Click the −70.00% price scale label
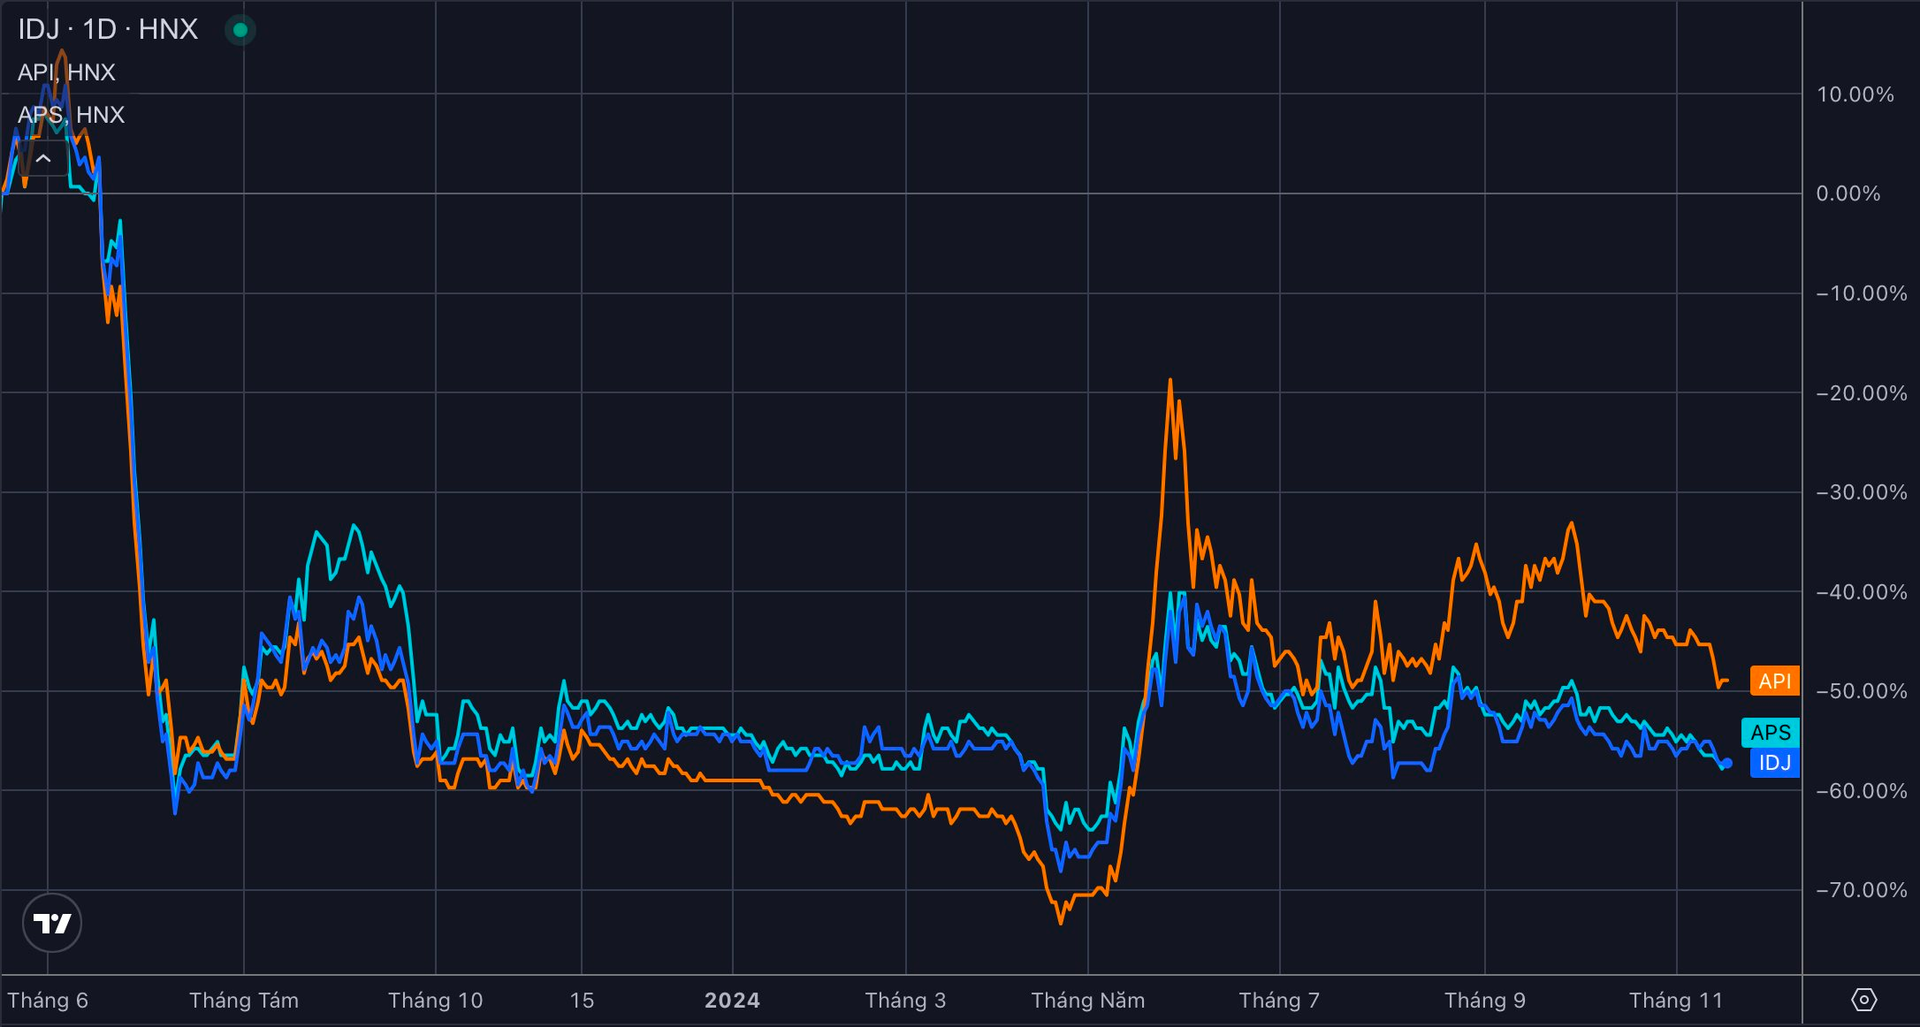The width and height of the screenshot is (1920, 1027). tap(1861, 890)
